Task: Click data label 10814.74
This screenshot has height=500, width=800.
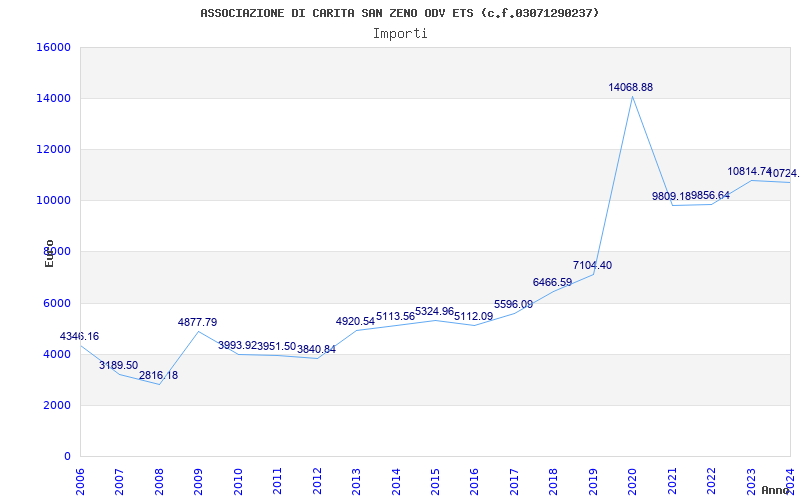Action: coord(749,171)
